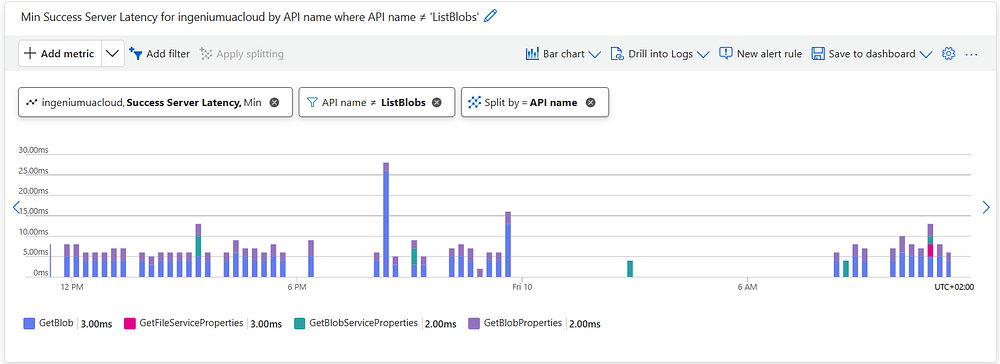This screenshot has height=364, width=1000.
Task: Click the UTC+02:00 timezone label
Action: (x=954, y=288)
